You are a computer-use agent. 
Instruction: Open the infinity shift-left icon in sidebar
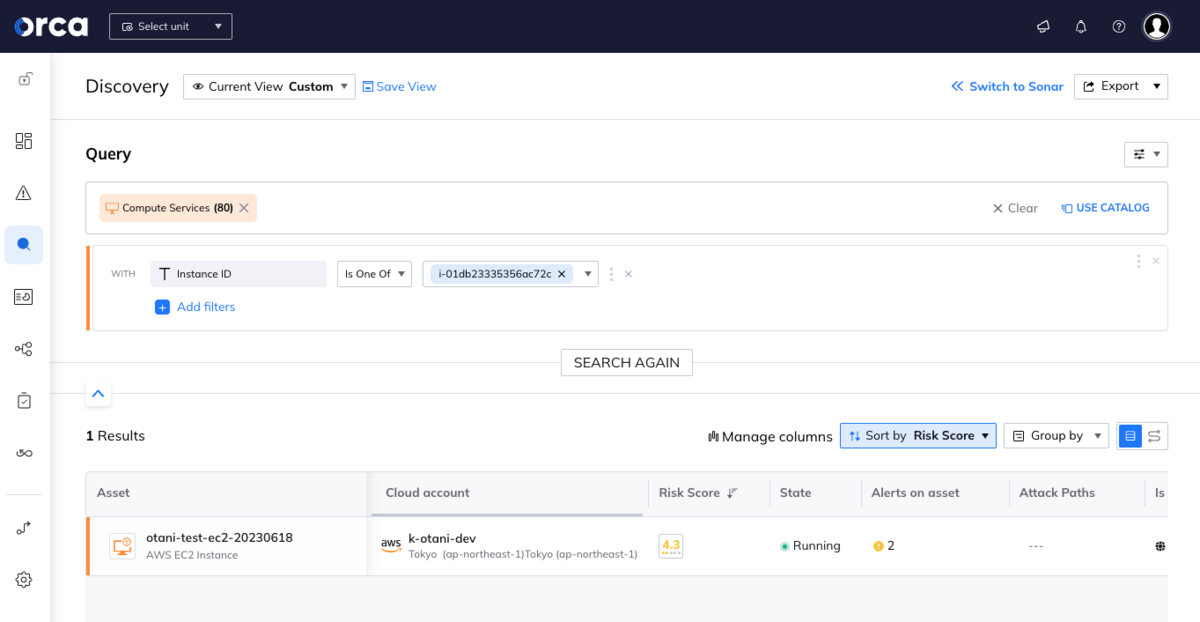(x=24, y=453)
